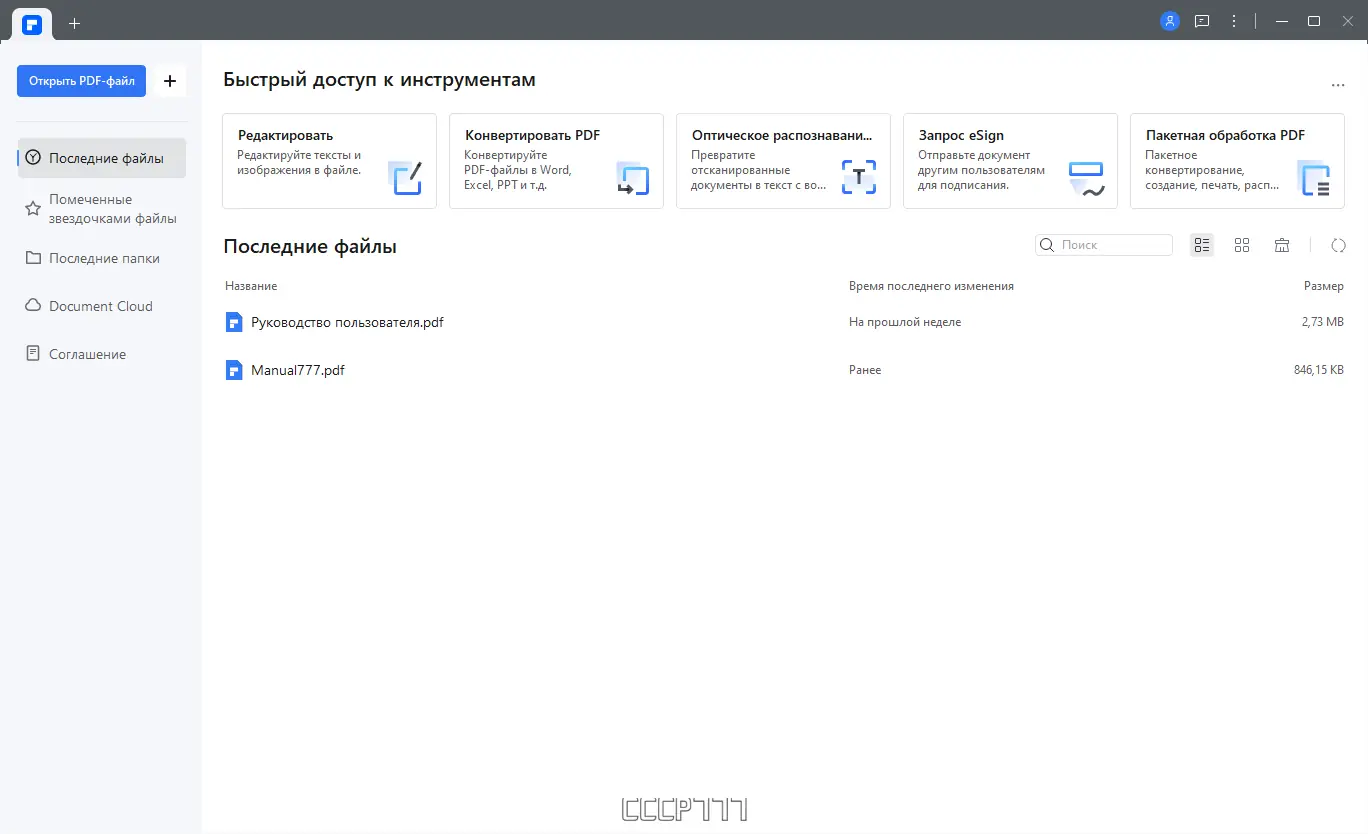The height and width of the screenshot is (834, 1368).
Task: Open Соглашение in the sidebar
Action: (x=102, y=354)
